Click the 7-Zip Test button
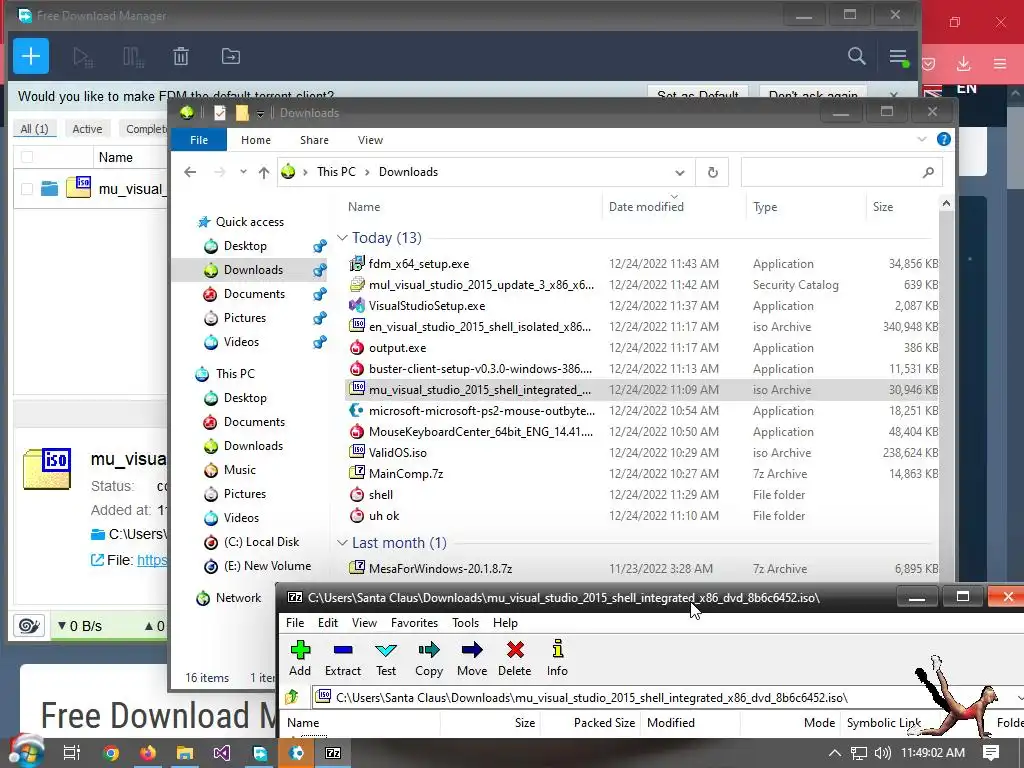Viewport: 1024px width, 768px height. [x=386, y=658]
